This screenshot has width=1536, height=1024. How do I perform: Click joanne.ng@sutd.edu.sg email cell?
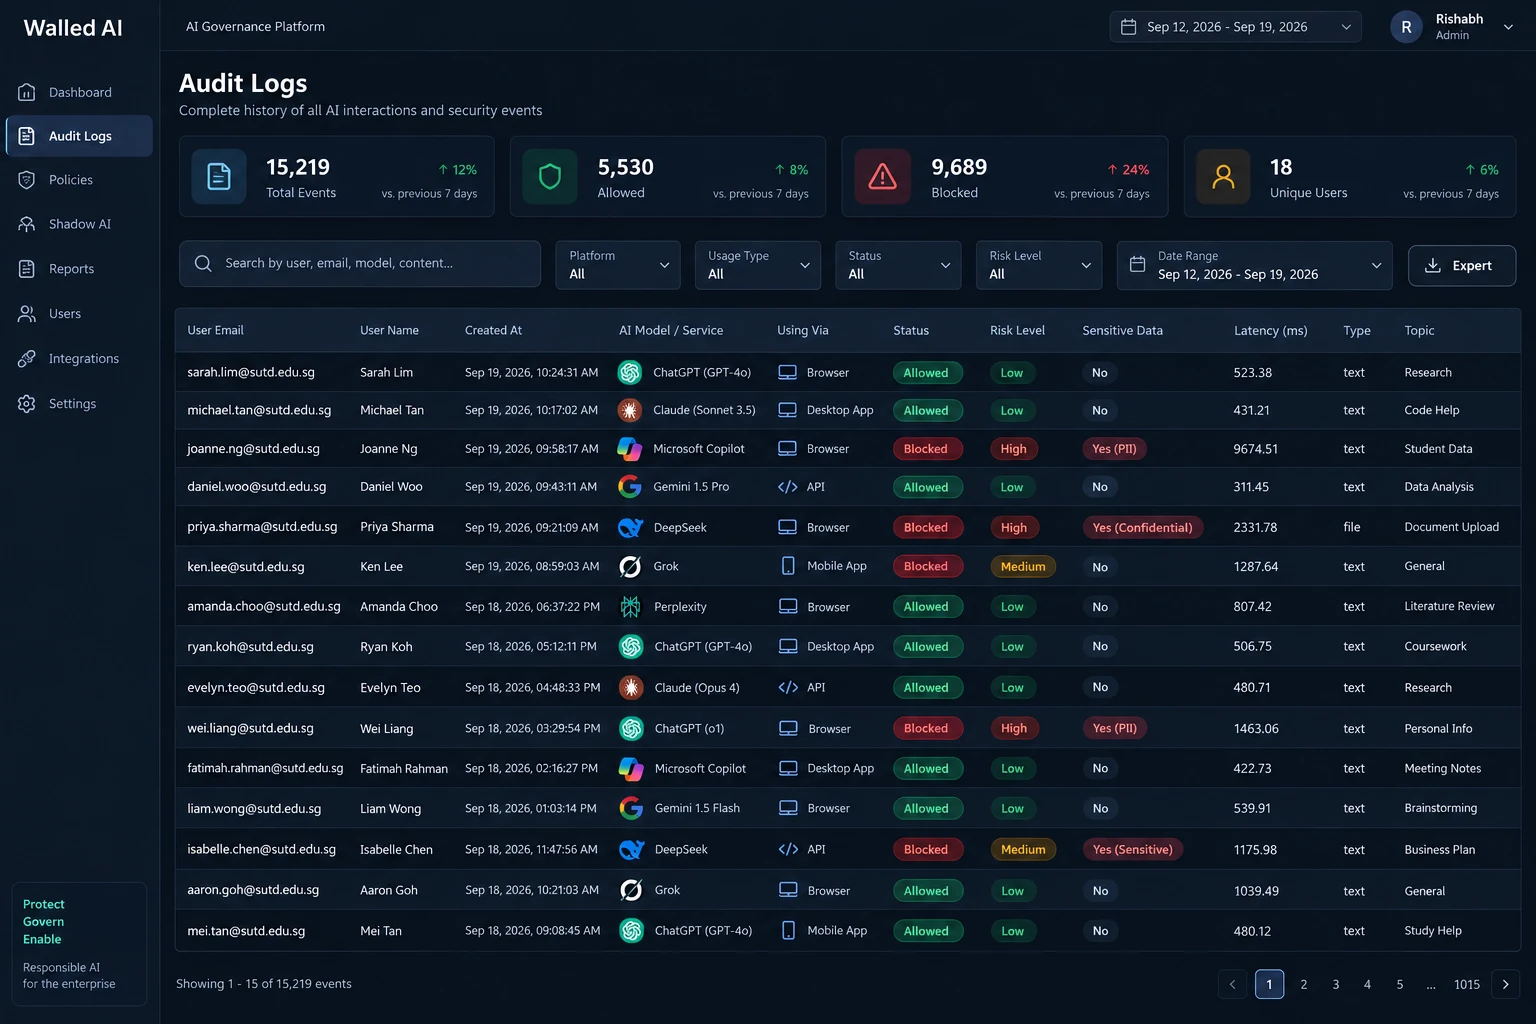254,449
